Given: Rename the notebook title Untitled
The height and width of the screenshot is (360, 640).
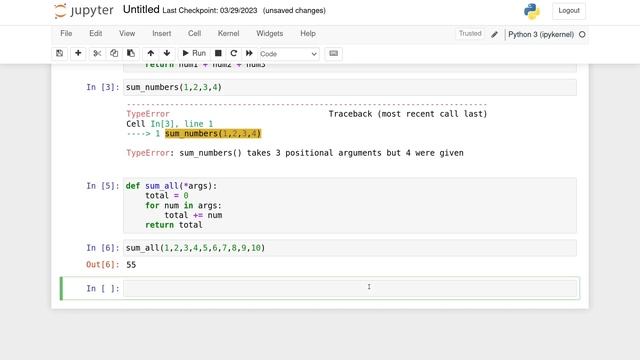Looking at the screenshot, I should click(x=141, y=10).
